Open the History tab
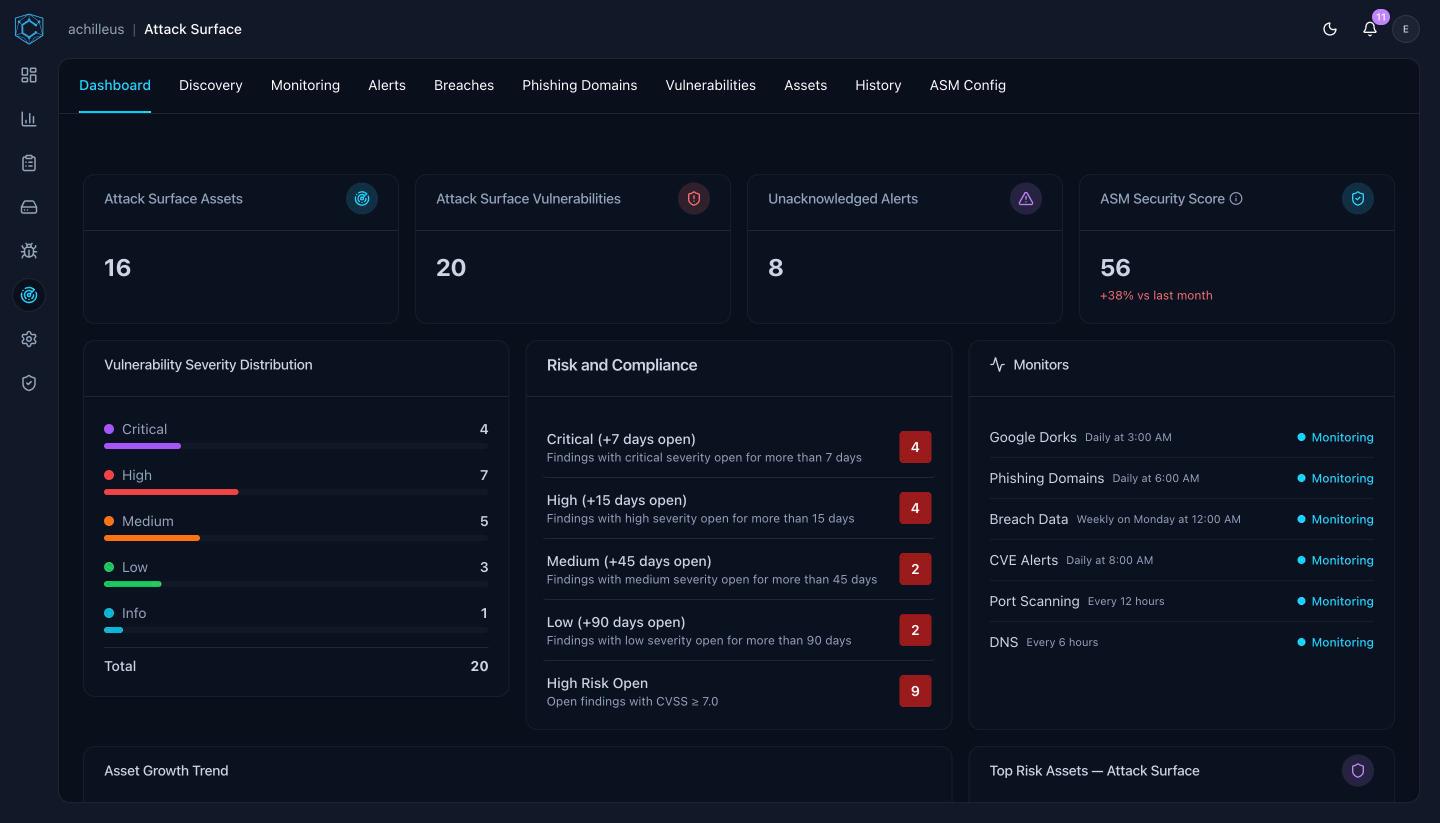The height and width of the screenshot is (823, 1440). pyautogui.click(x=878, y=85)
